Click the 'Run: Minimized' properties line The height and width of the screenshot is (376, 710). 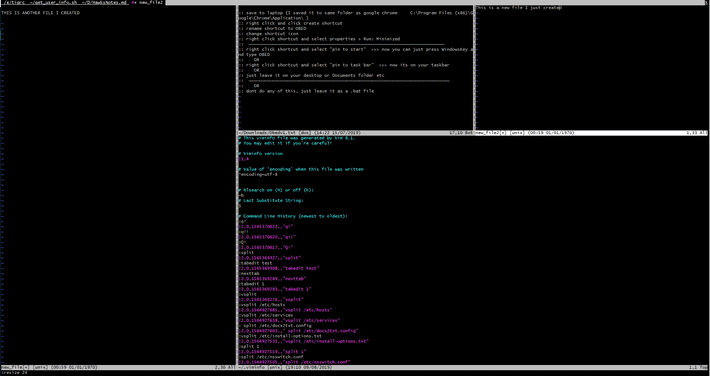(319, 39)
